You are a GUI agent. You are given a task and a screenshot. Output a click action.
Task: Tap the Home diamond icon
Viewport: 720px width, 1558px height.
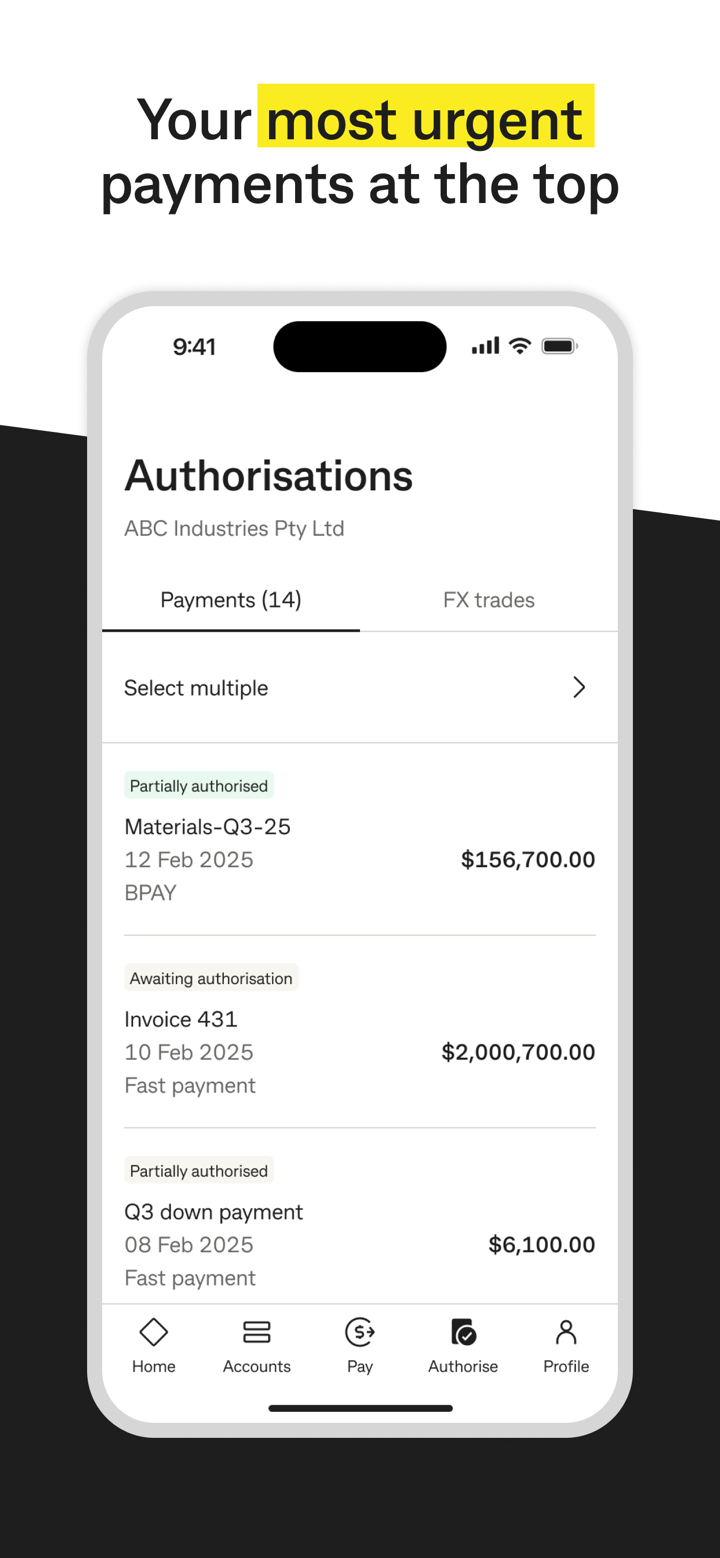point(153,1333)
